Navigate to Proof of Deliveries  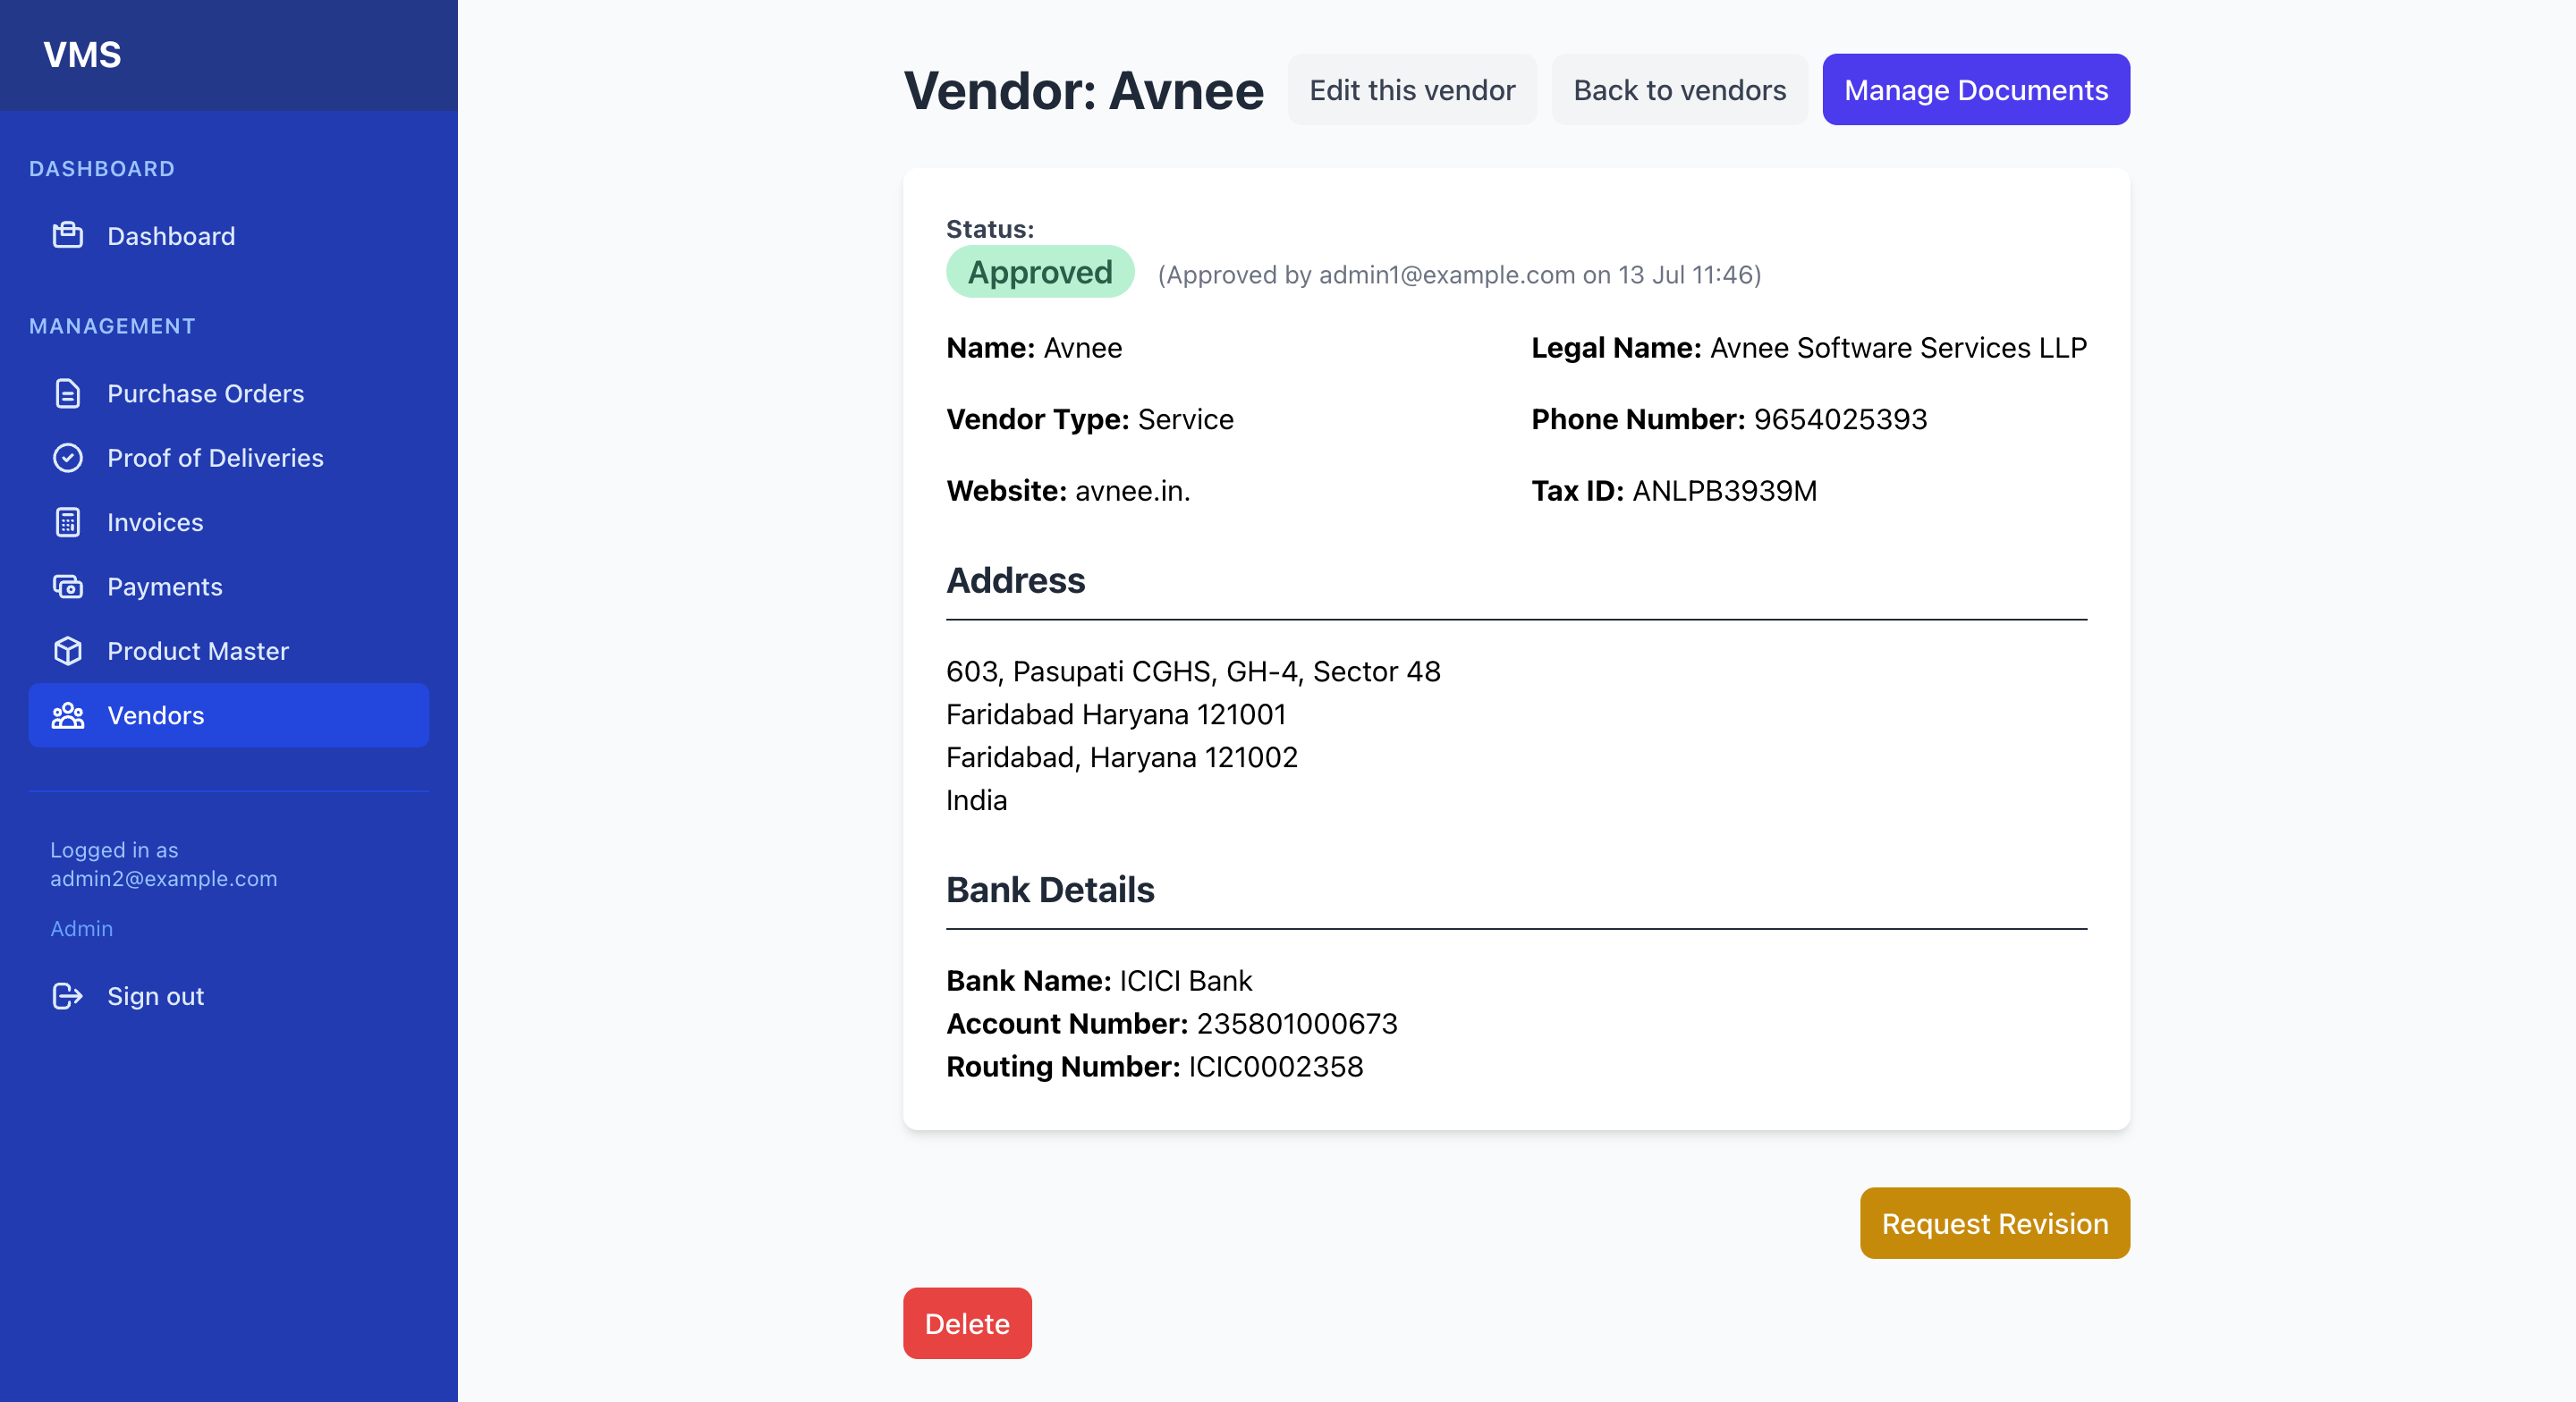(x=215, y=458)
